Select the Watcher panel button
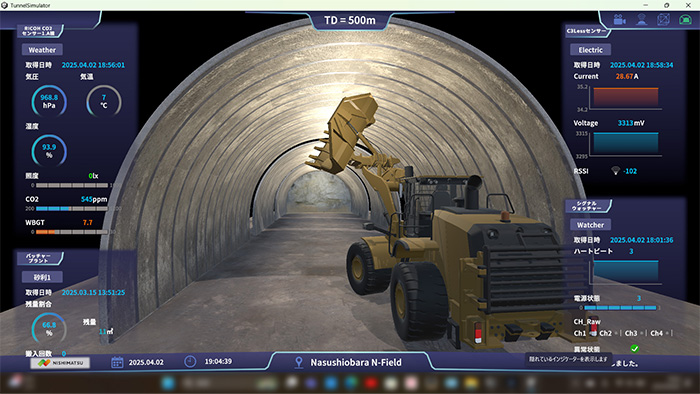The image size is (700, 394). [590, 225]
